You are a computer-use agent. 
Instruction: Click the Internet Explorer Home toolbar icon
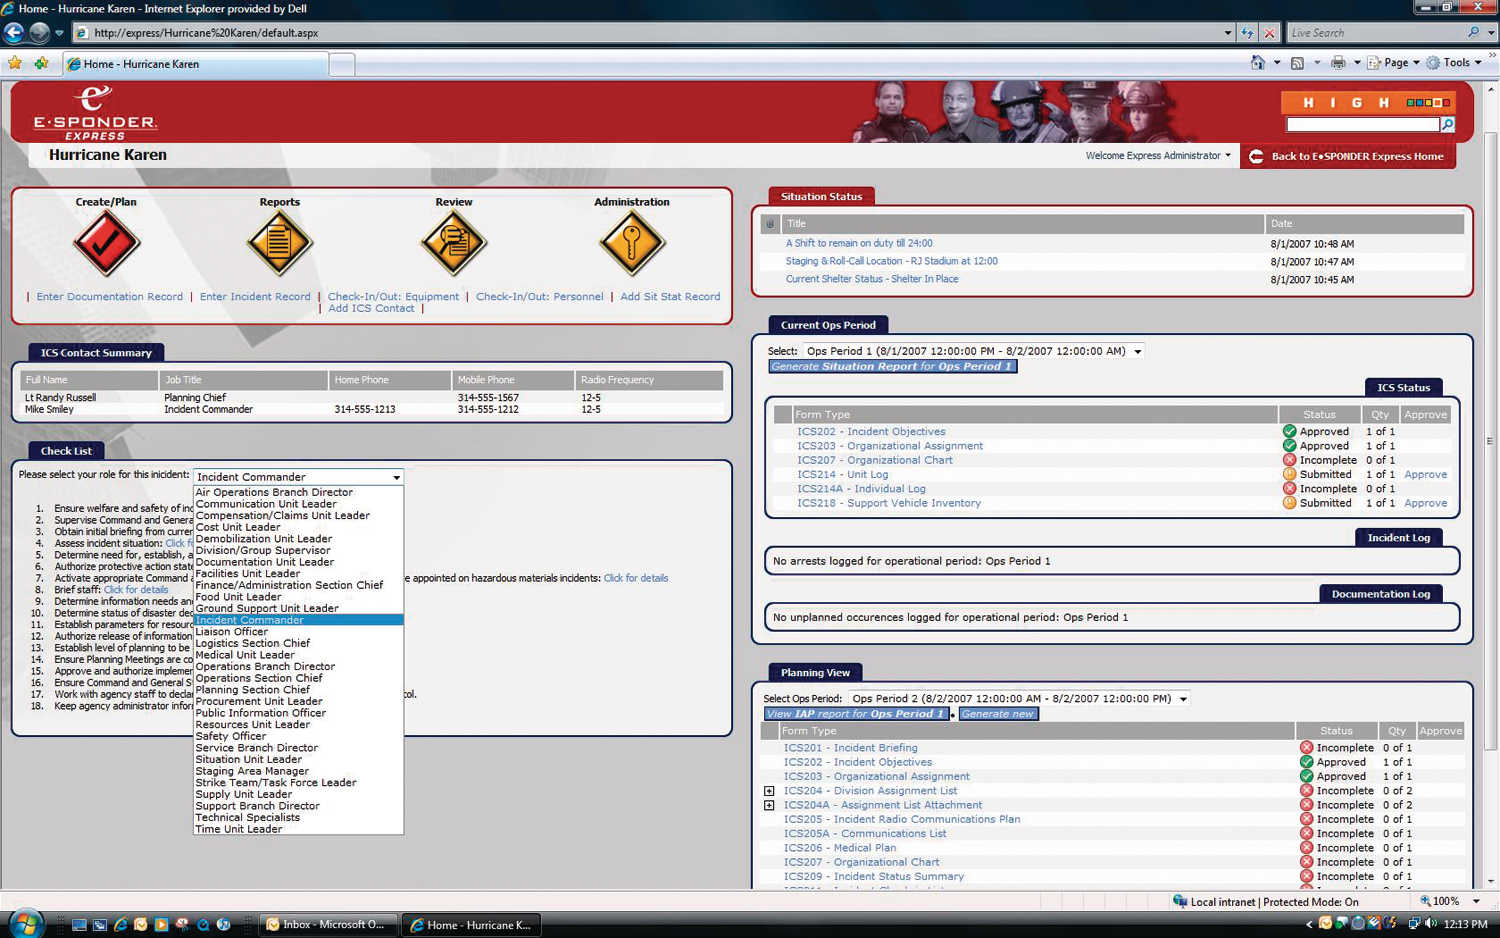tap(1257, 63)
